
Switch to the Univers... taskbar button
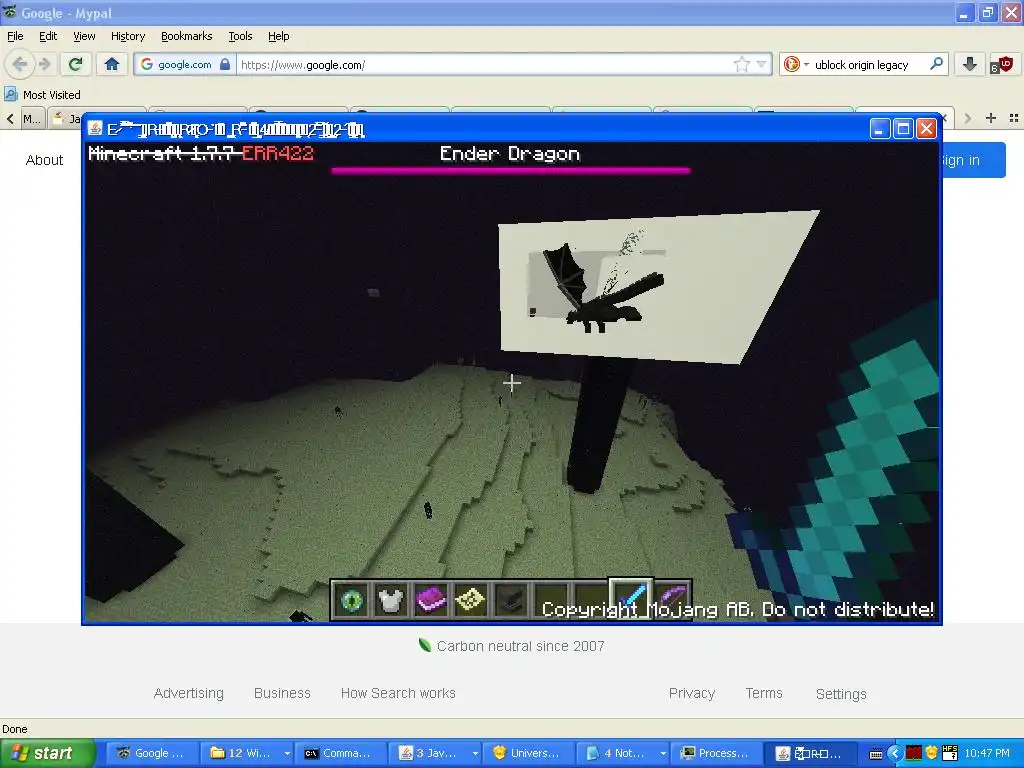tap(528, 753)
